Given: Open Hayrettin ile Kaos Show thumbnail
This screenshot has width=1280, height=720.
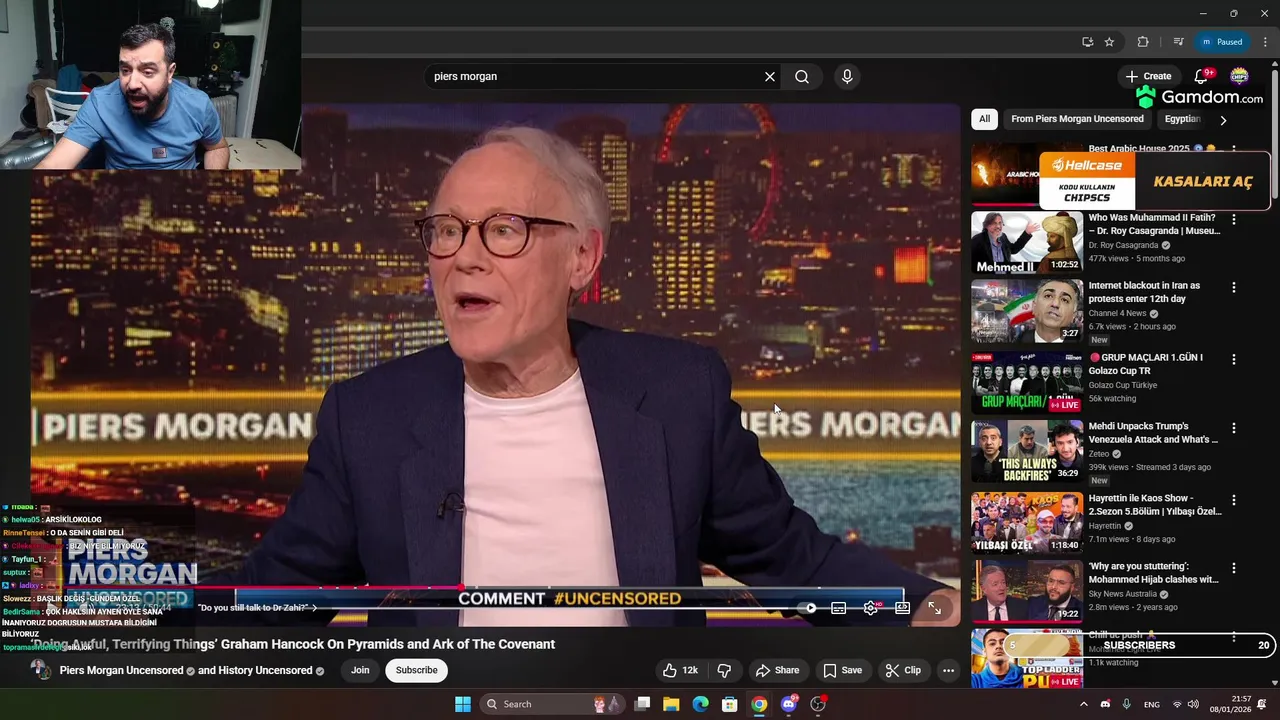Looking at the screenshot, I should pyautogui.click(x=1026, y=521).
